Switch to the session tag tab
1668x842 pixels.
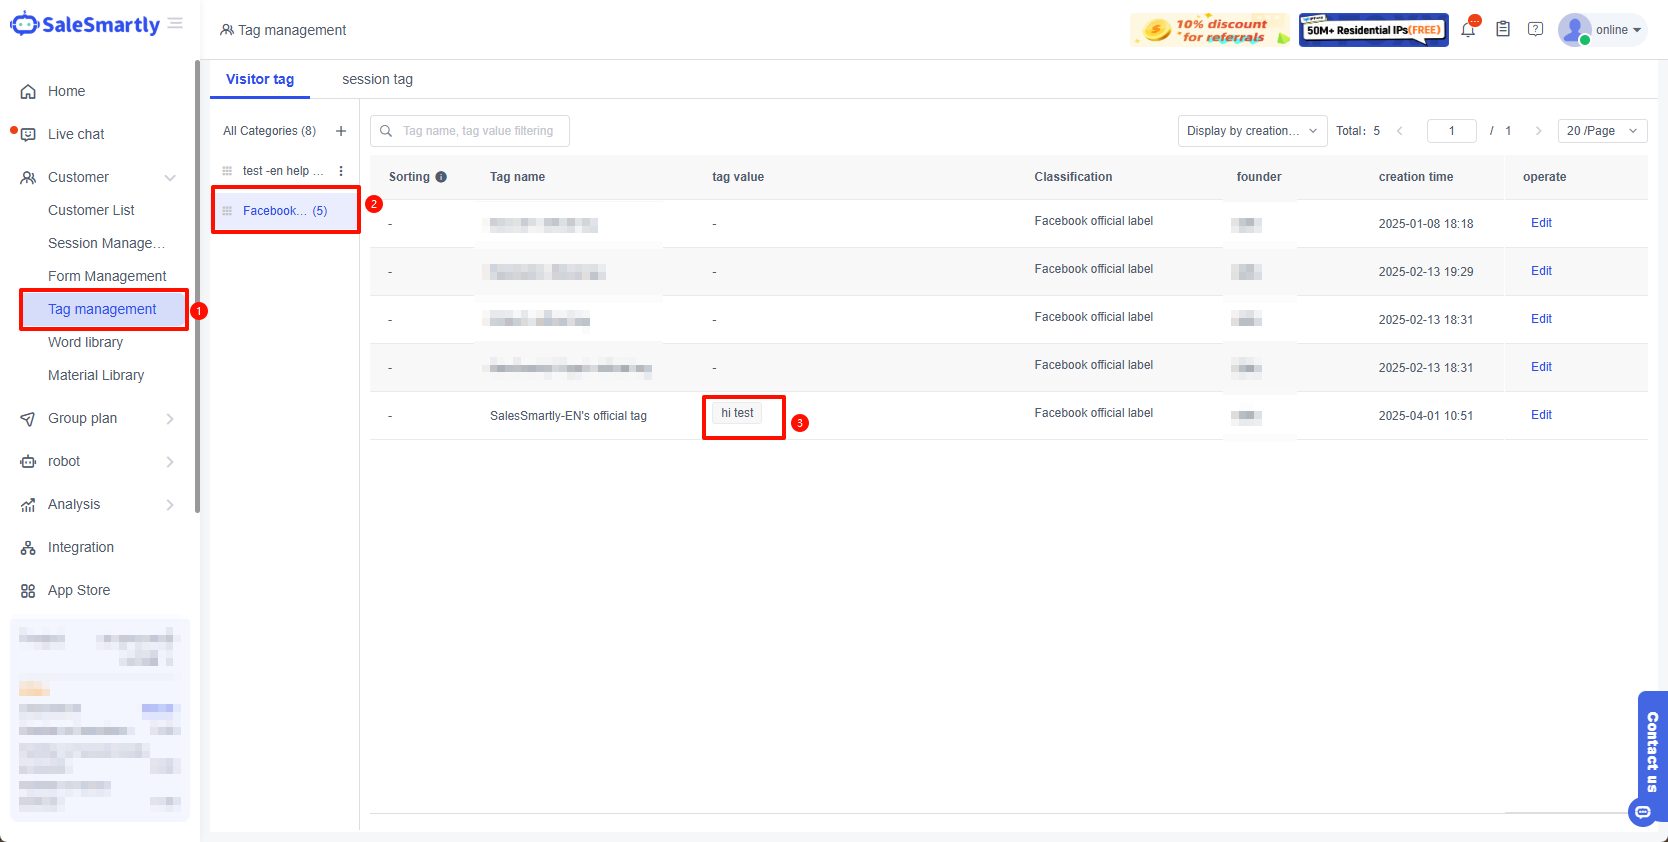point(377,80)
